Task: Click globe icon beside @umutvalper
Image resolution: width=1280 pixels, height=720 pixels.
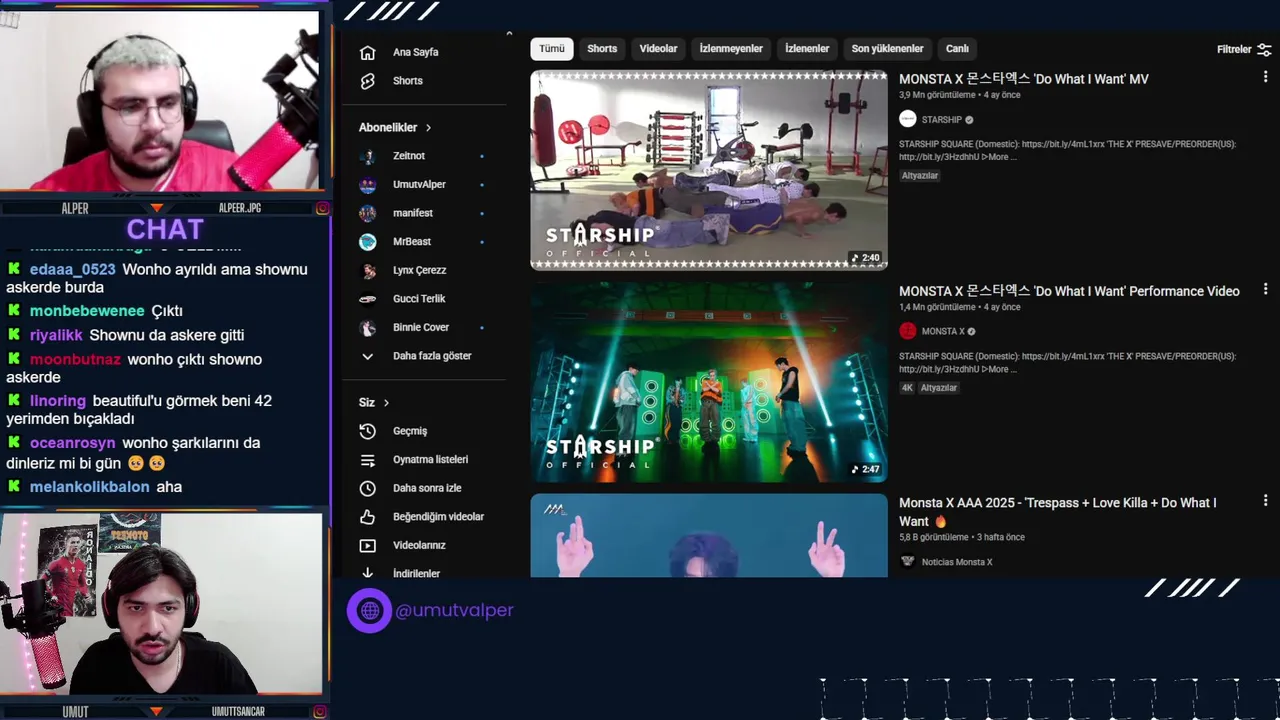Action: click(x=369, y=610)
